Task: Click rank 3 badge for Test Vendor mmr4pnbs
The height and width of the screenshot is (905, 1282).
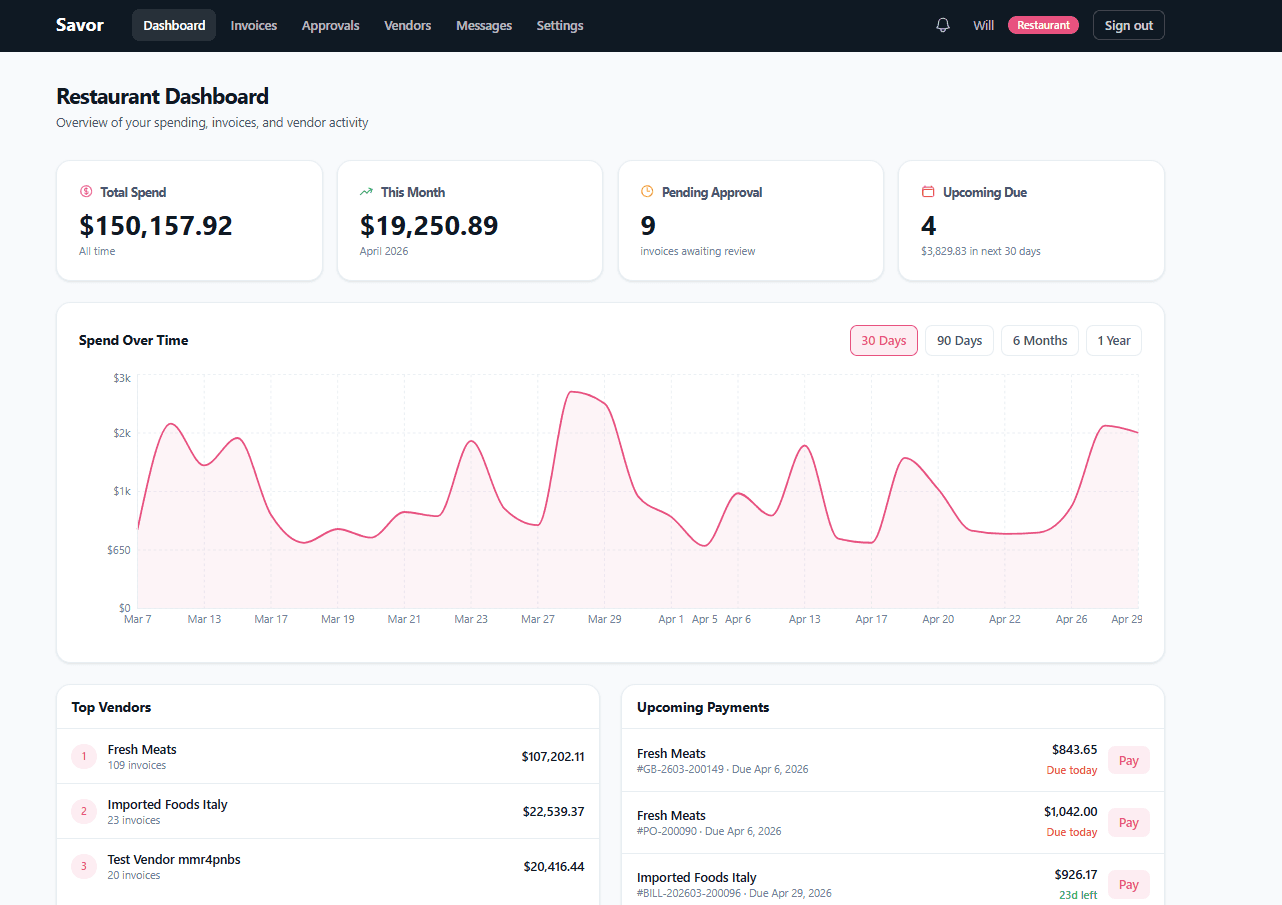Action: coord(83,866)
